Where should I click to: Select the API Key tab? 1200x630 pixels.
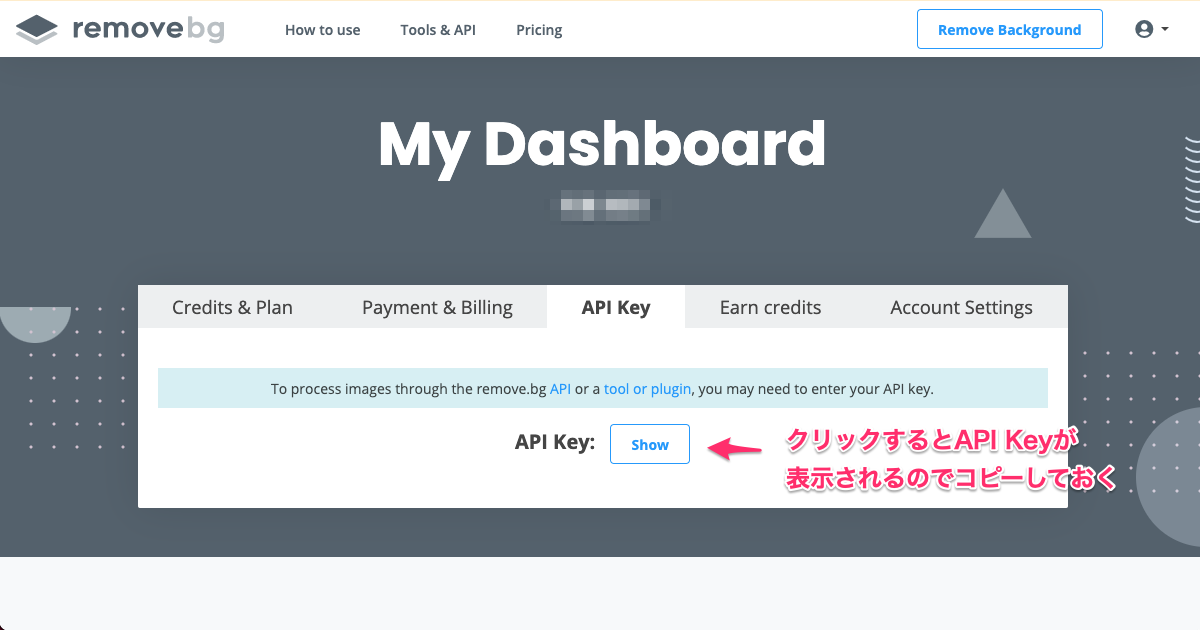pyautogui.click(x=615, y=307)
